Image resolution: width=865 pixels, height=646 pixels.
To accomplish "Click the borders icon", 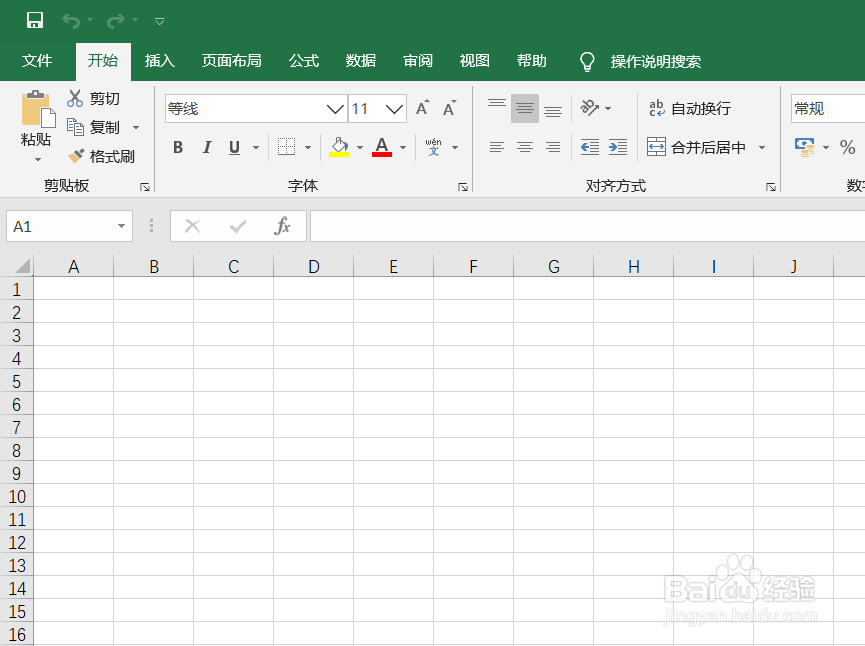I will click(286, 147).
